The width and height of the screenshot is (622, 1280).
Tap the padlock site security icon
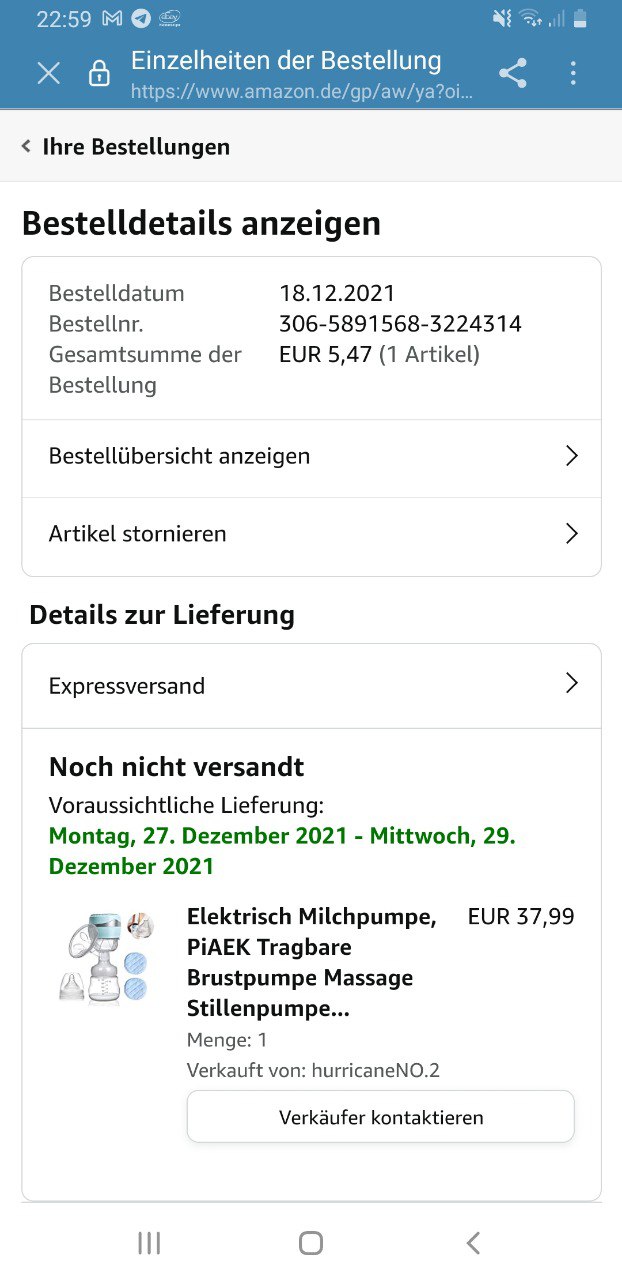point(99,73)
